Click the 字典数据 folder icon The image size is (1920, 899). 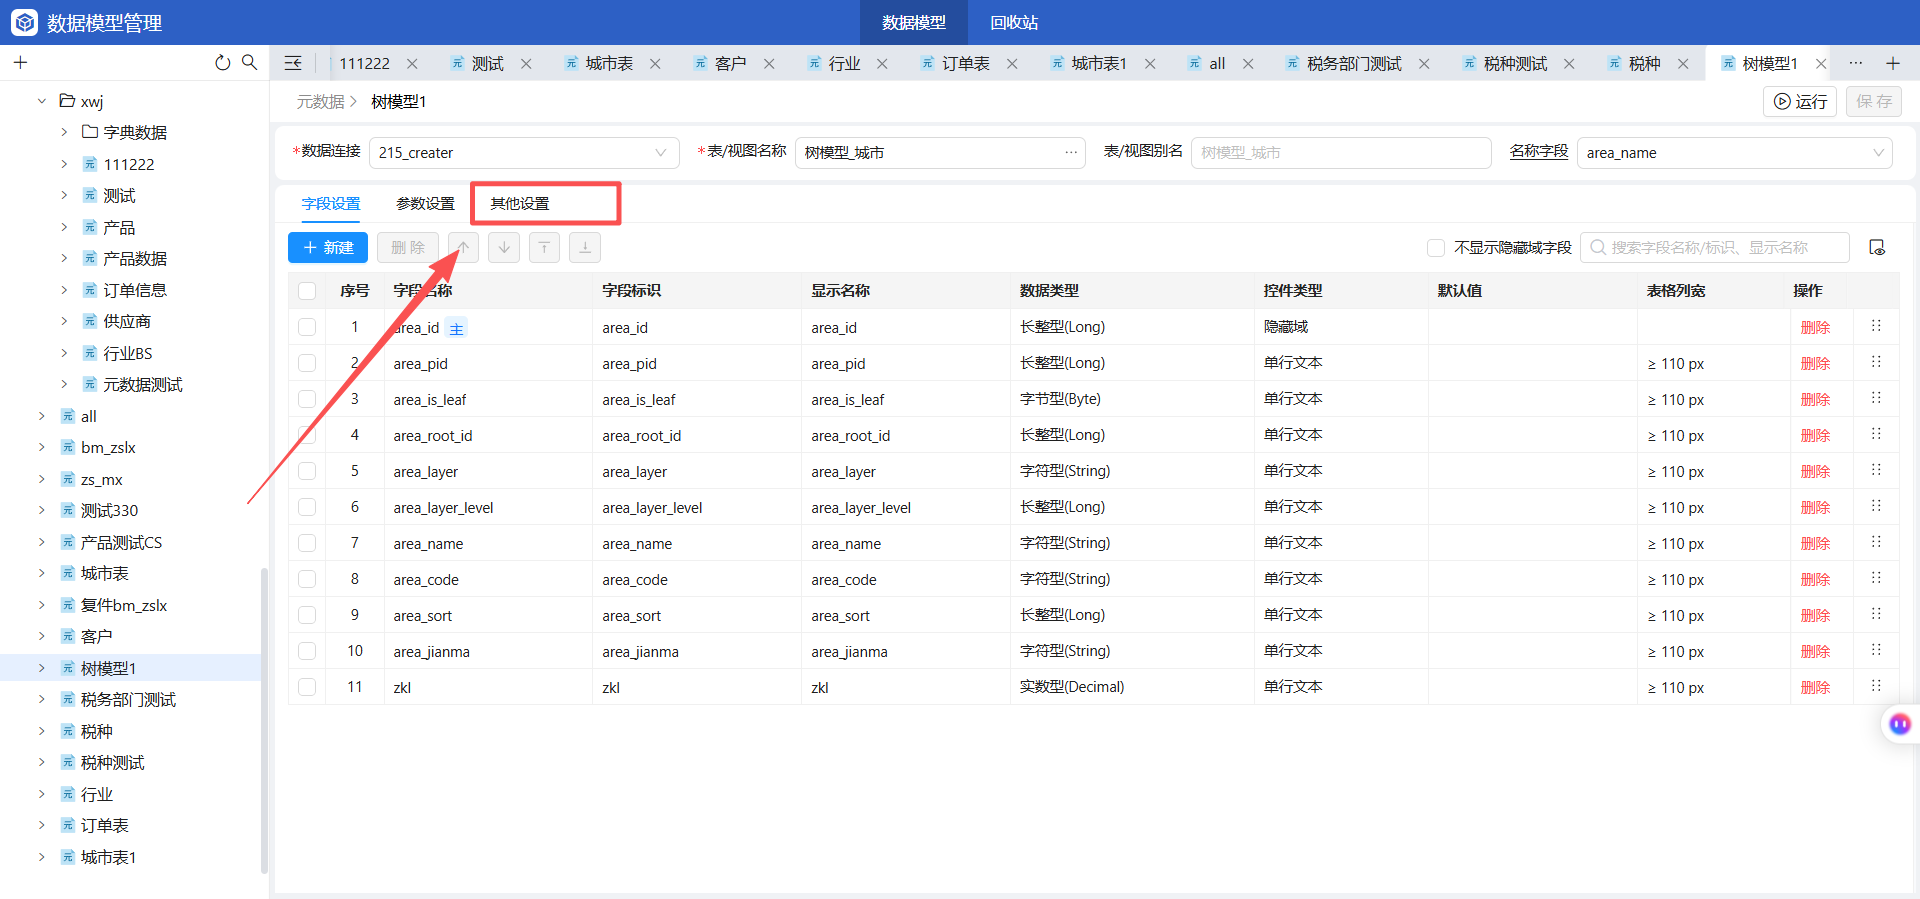(x=90, y=131)
